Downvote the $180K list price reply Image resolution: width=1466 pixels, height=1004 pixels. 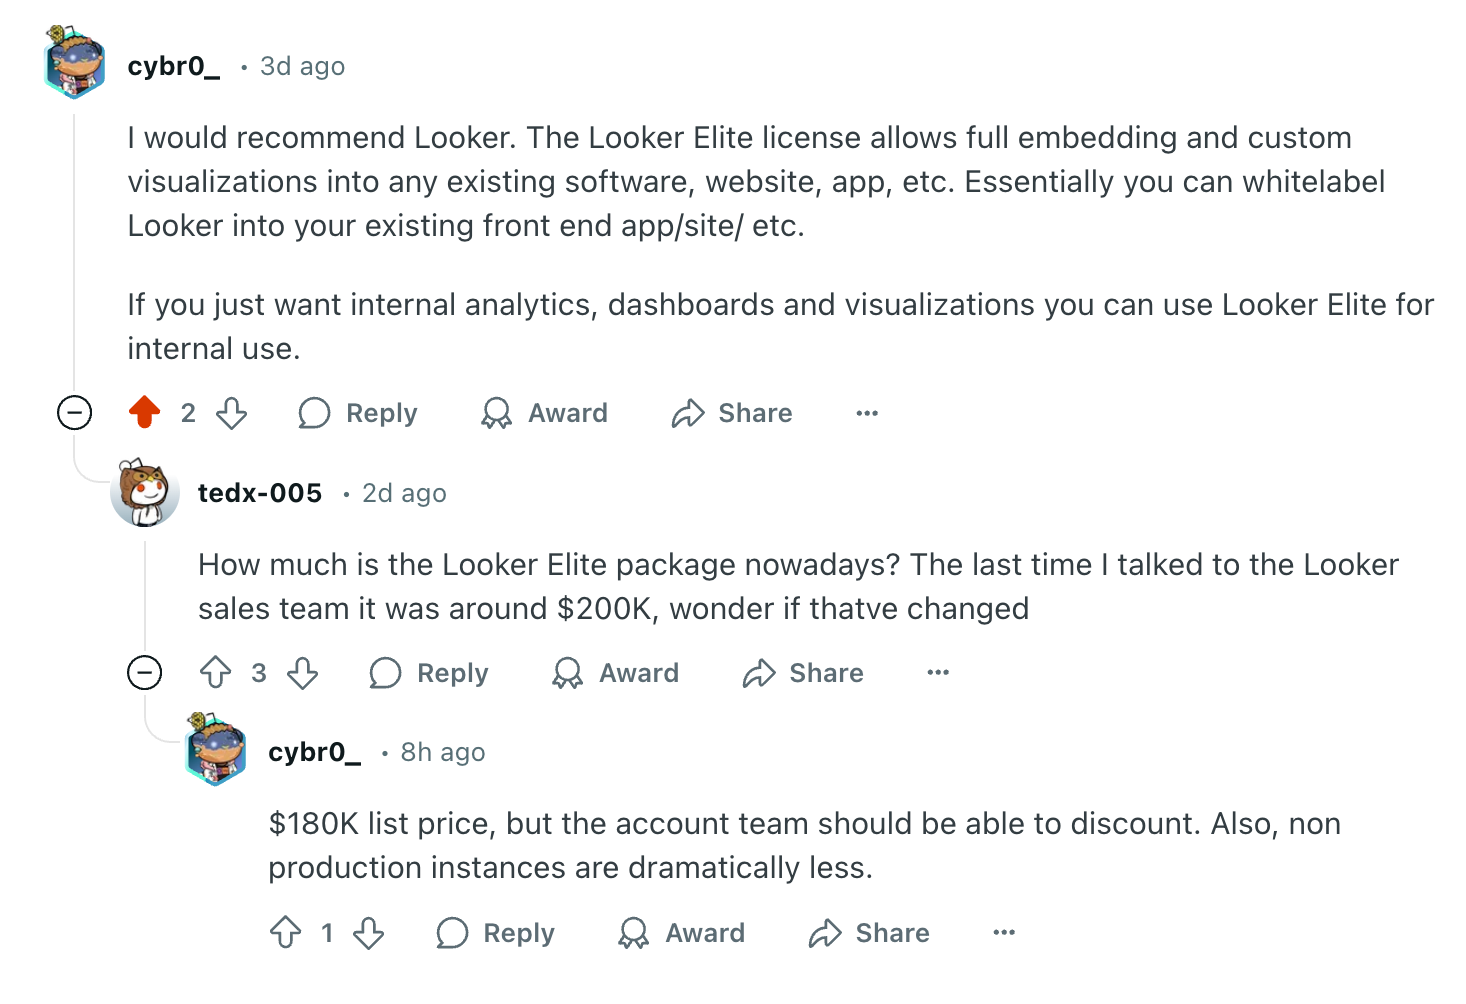pos(369,933)
